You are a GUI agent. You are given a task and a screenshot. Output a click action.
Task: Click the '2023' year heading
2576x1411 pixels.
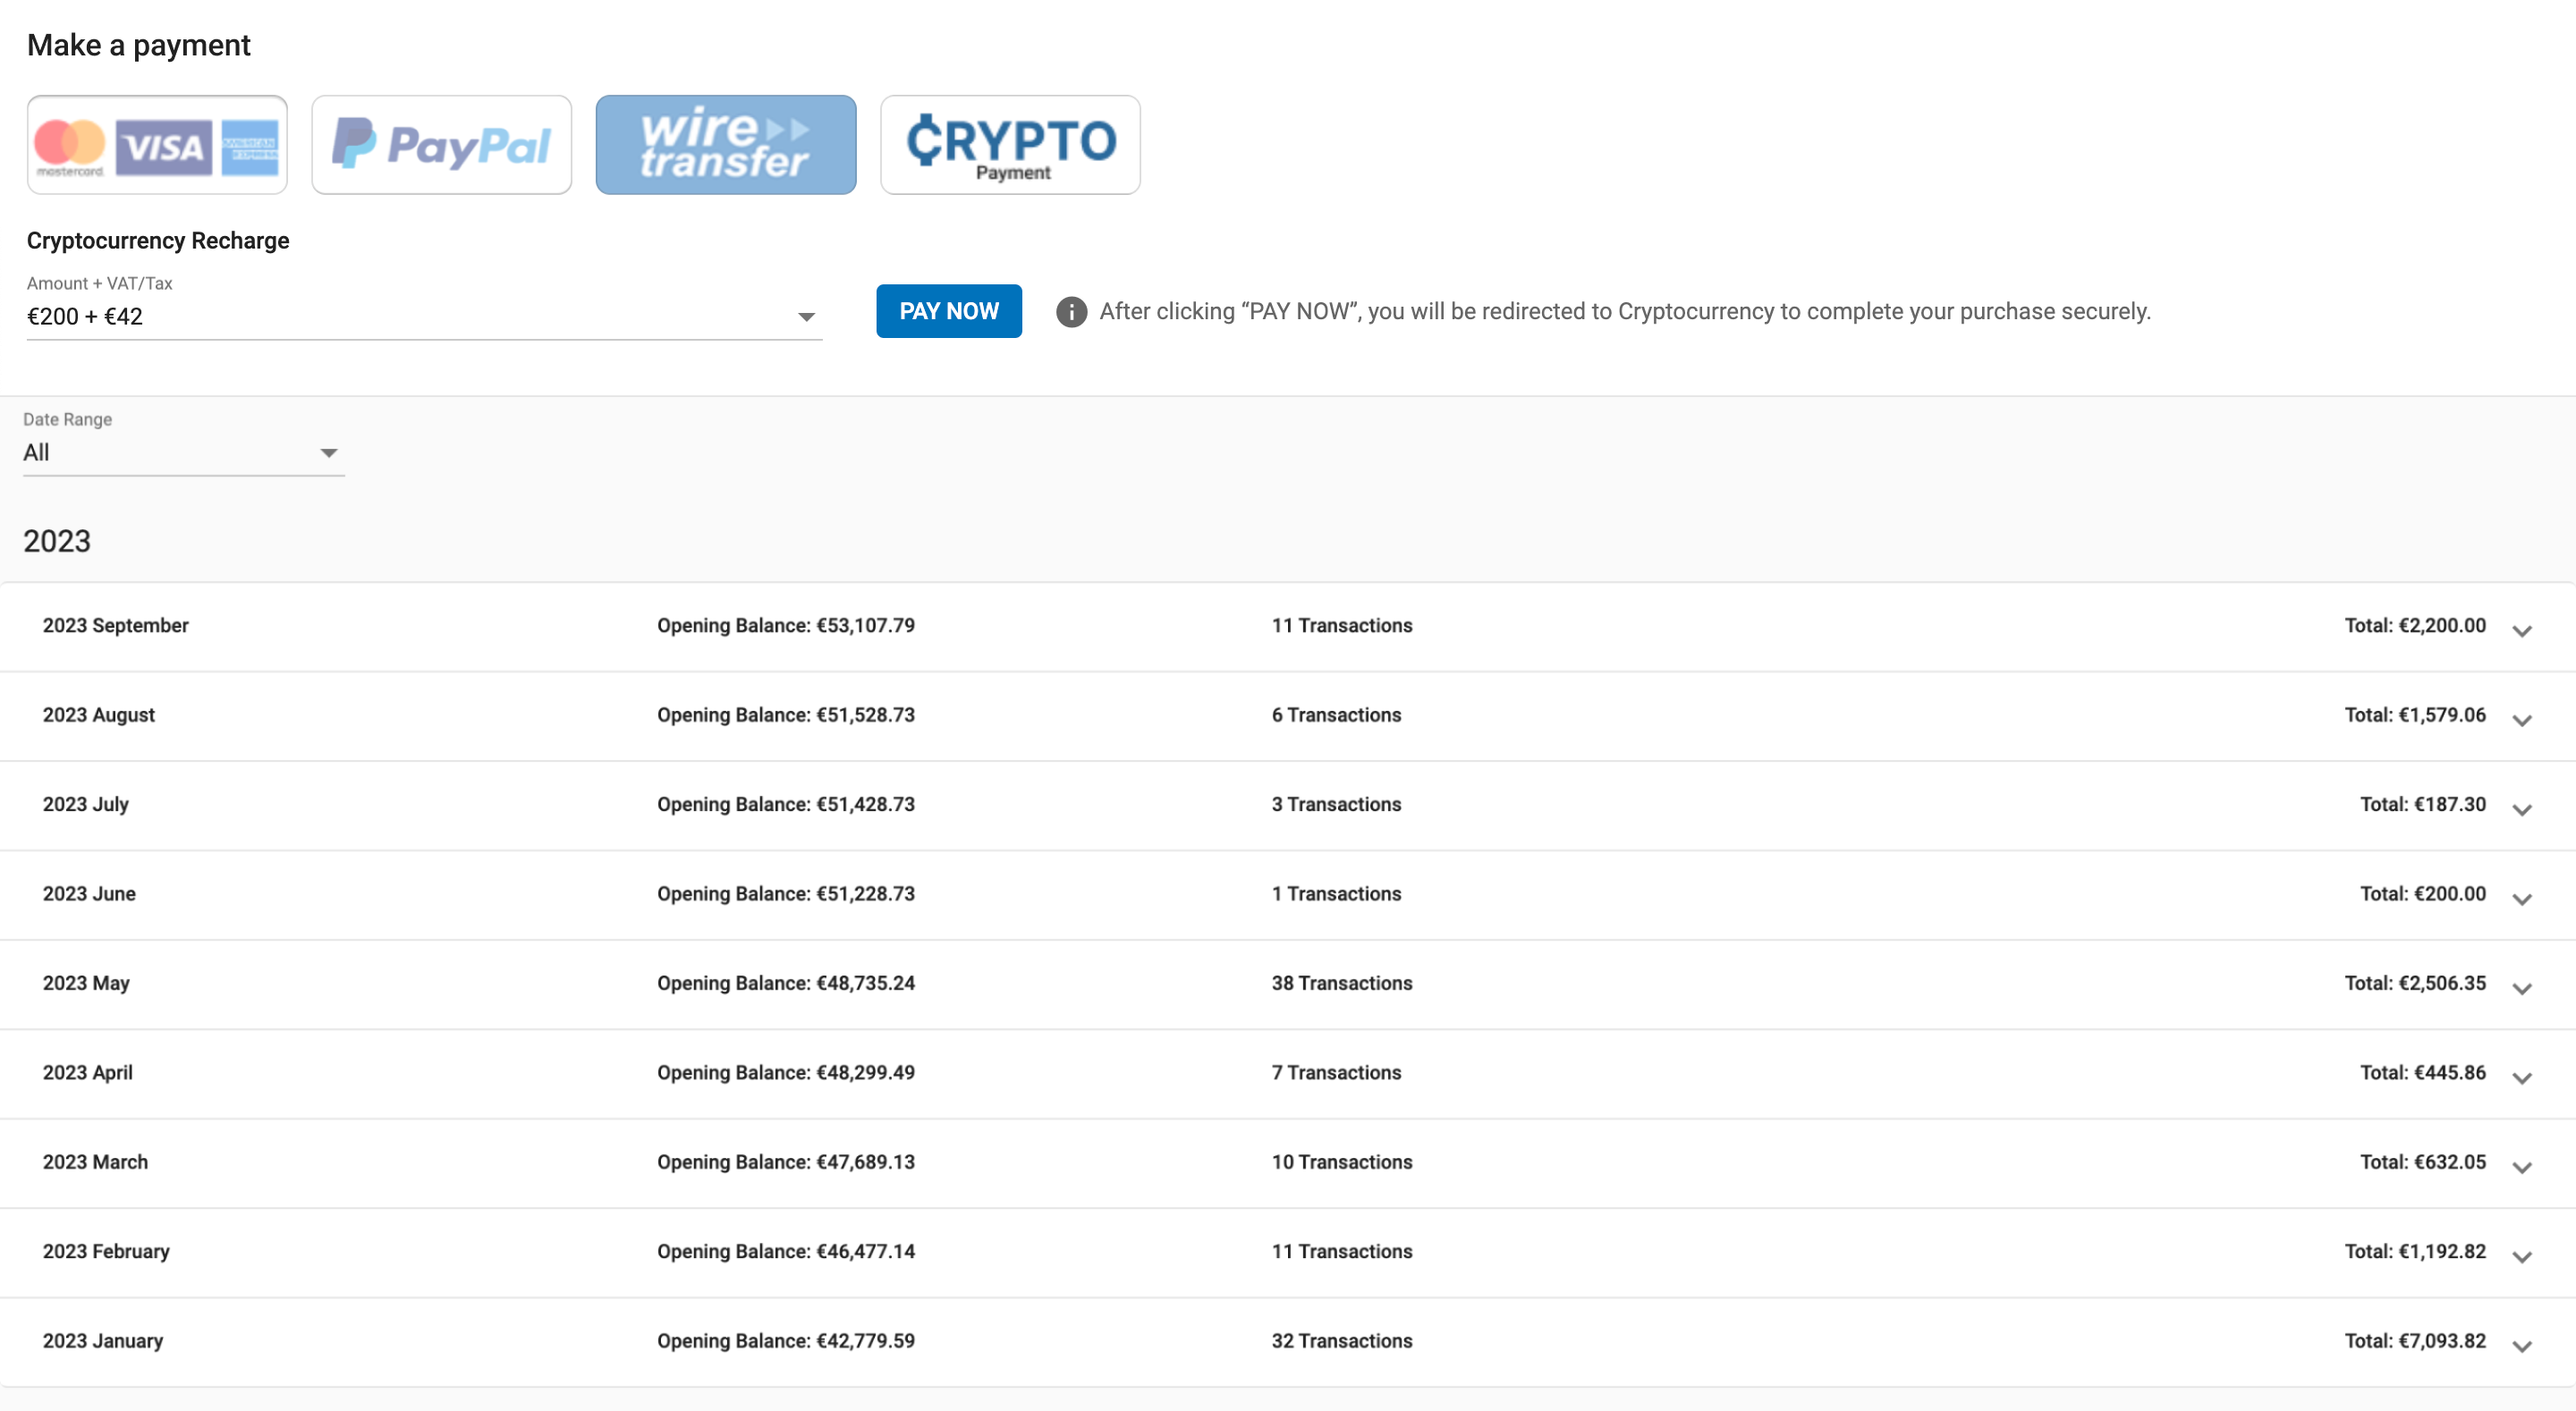(57, 541)
